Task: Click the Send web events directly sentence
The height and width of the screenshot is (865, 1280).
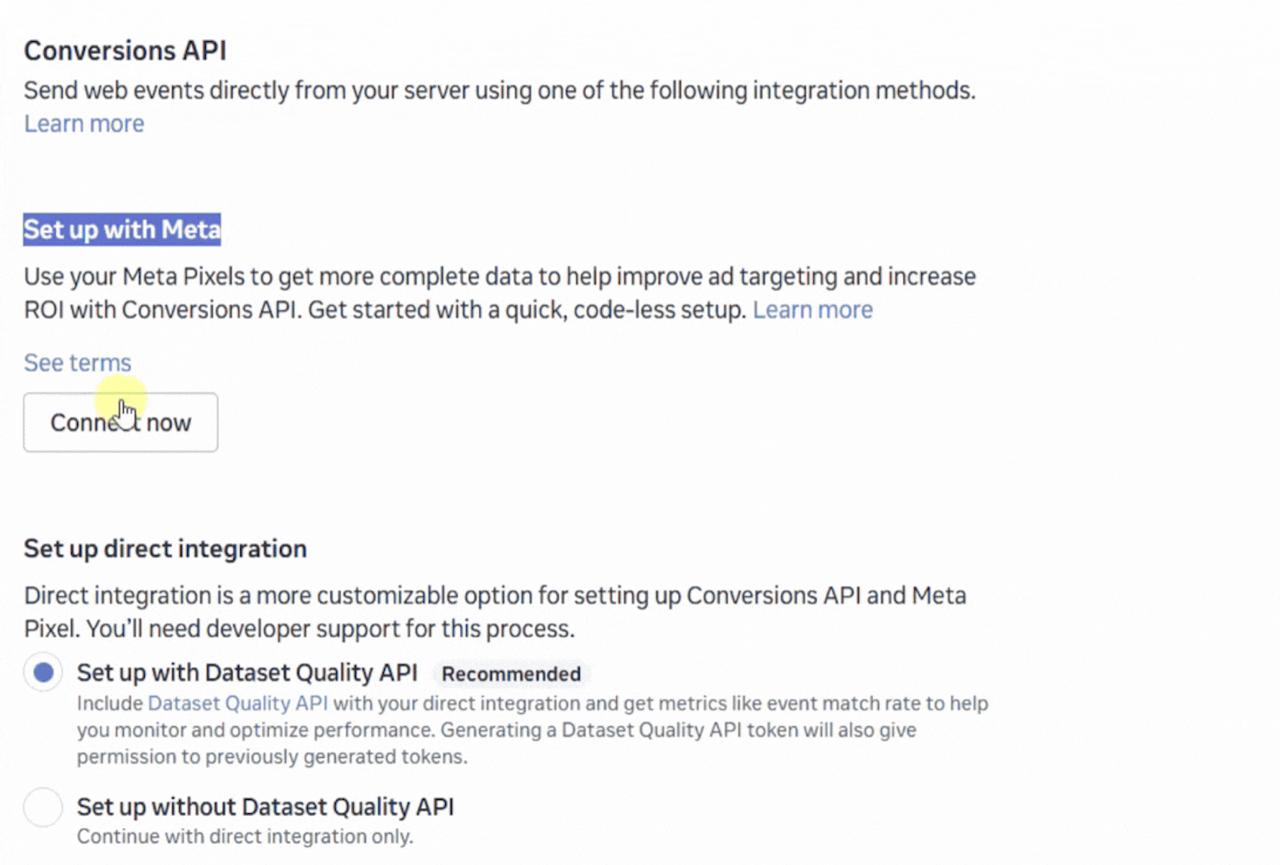Action: (x=499, y=91)
